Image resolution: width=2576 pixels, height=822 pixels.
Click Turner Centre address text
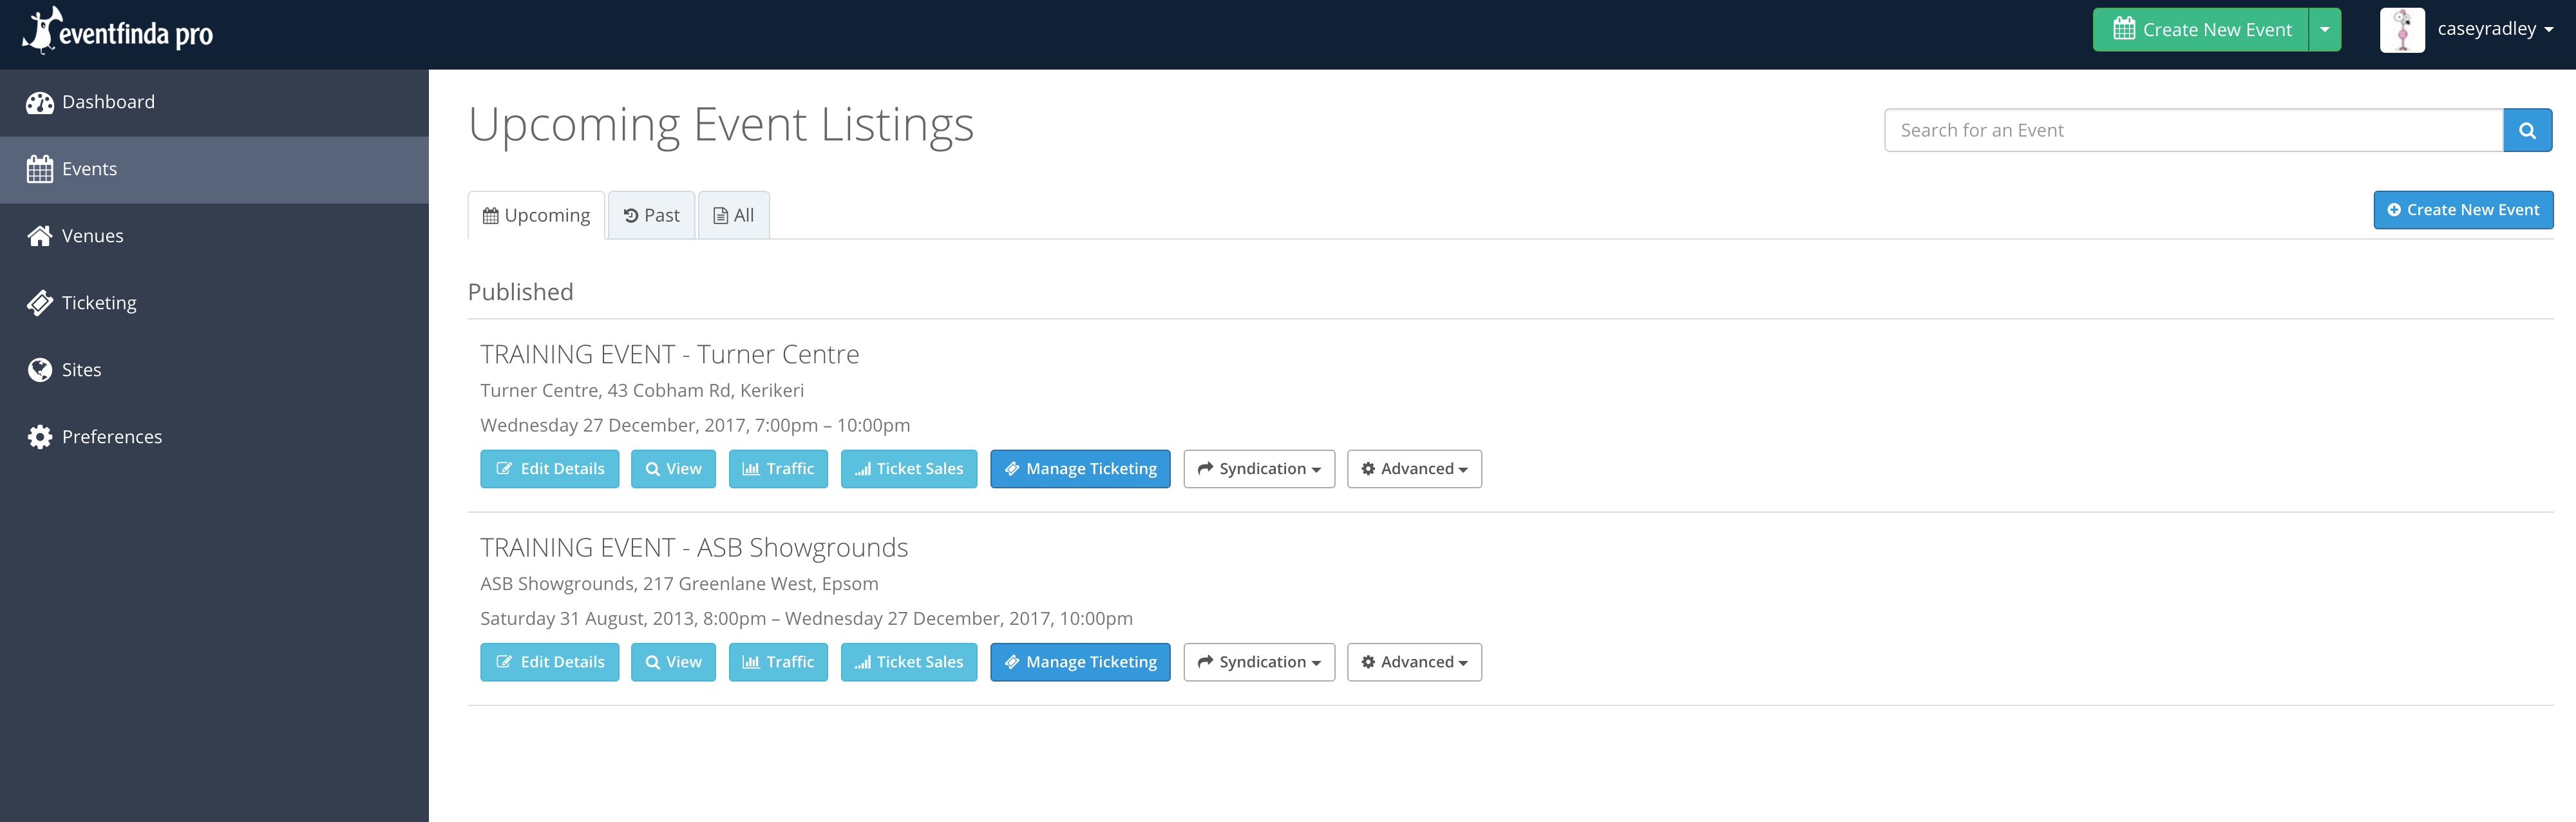click(x=642, y=391)
